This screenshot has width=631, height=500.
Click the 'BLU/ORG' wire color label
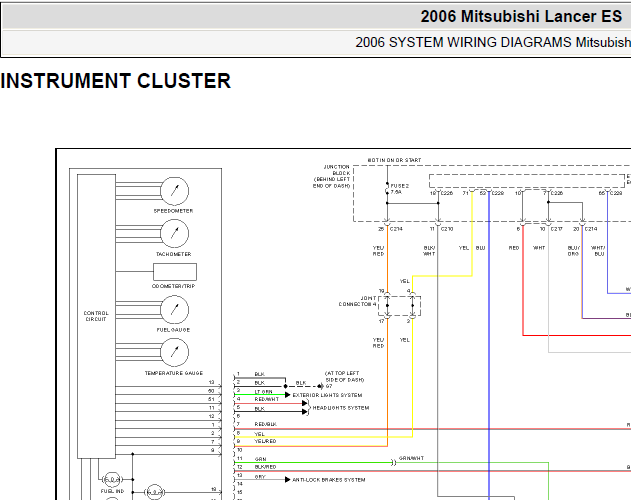[x=574, y=251]
